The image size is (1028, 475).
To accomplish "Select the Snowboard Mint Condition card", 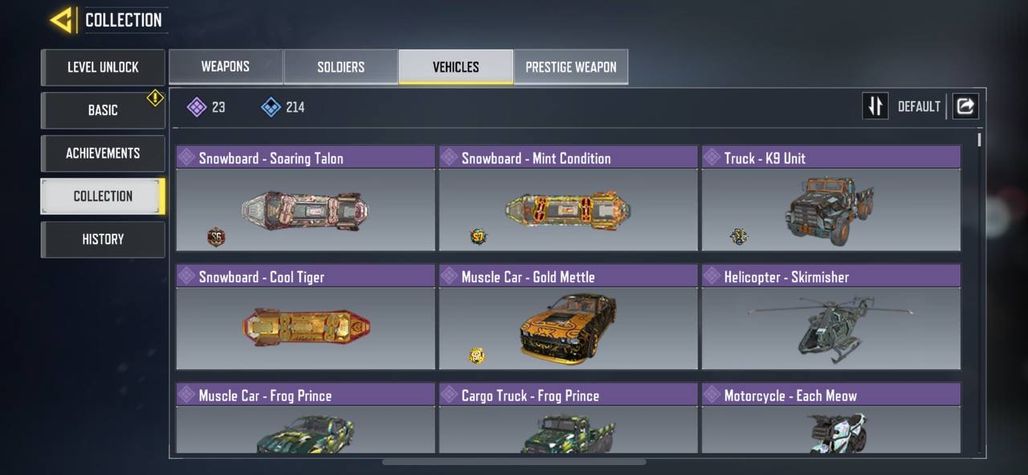I will click(568, 199).
